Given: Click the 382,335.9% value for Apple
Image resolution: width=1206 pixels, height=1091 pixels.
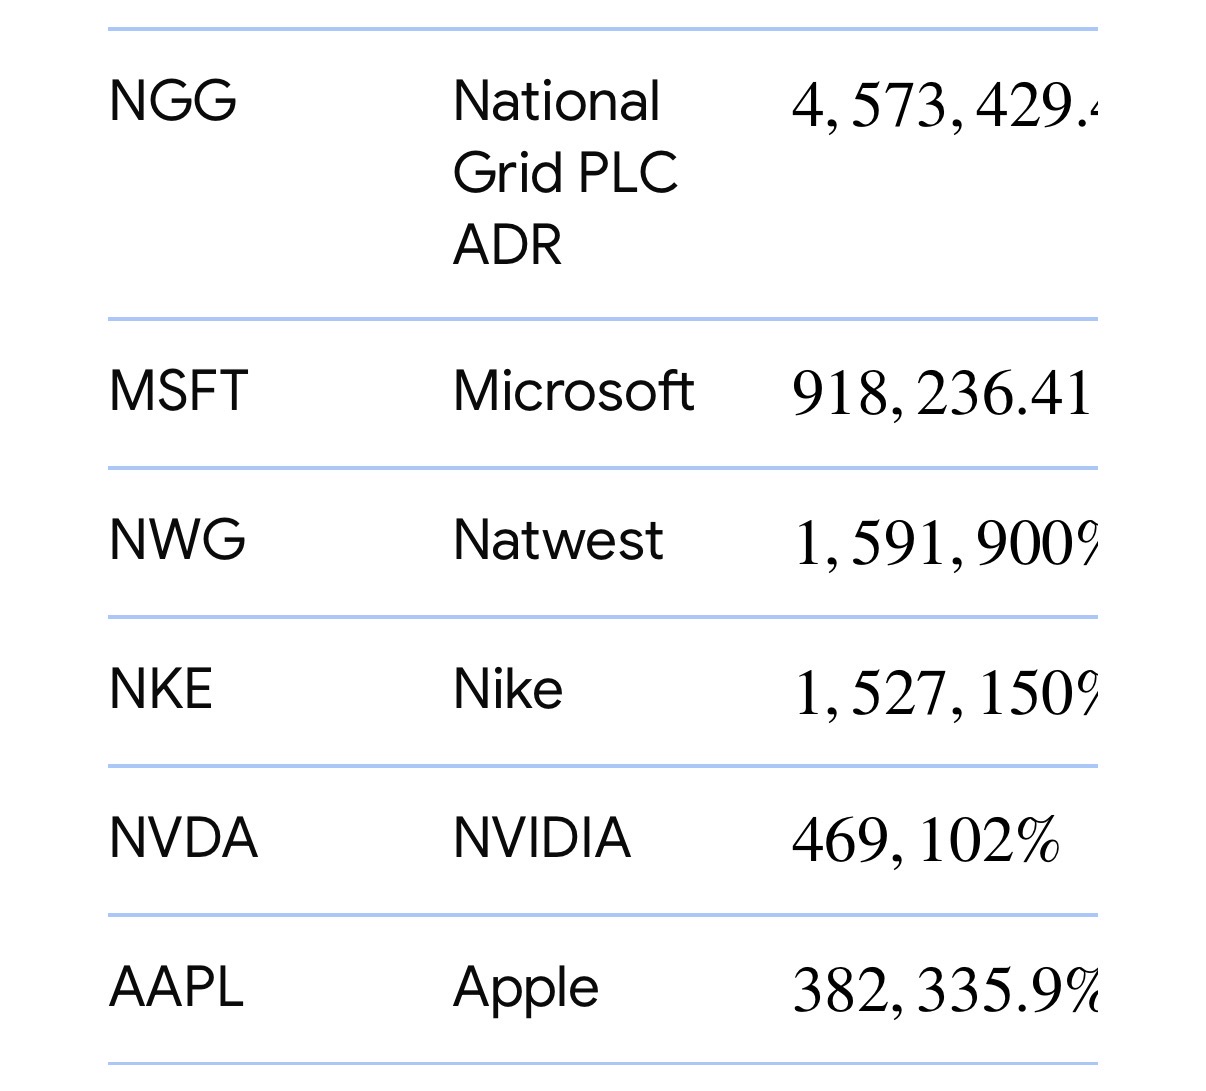Looking at the screenshot, I should [944, 991].
